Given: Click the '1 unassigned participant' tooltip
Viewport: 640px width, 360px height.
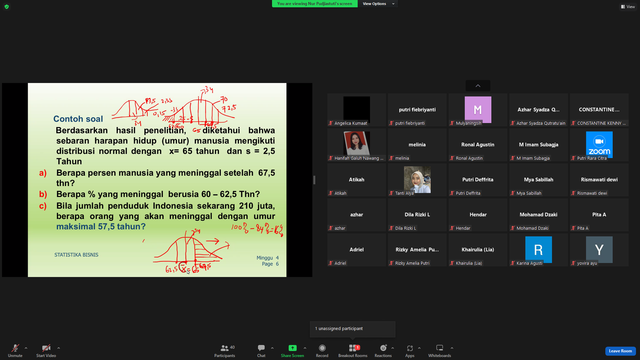Looking at the screenshot, I should point(353,329).
